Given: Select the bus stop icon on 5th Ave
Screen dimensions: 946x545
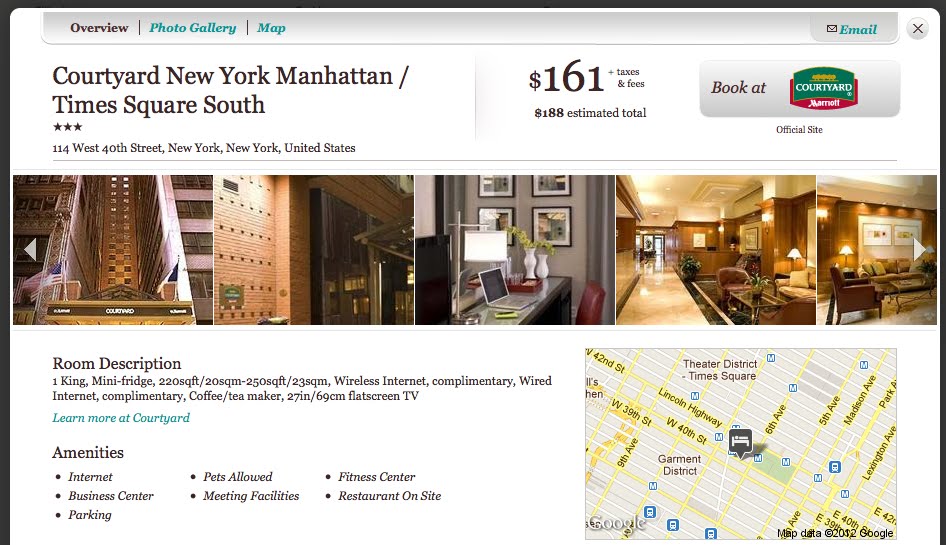Looking at the screenshot, I should coord(834,467).
